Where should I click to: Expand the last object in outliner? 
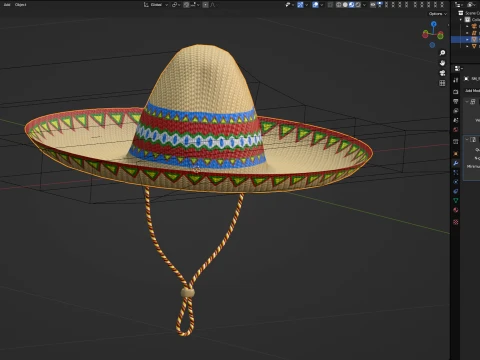(x=467, y=46)
